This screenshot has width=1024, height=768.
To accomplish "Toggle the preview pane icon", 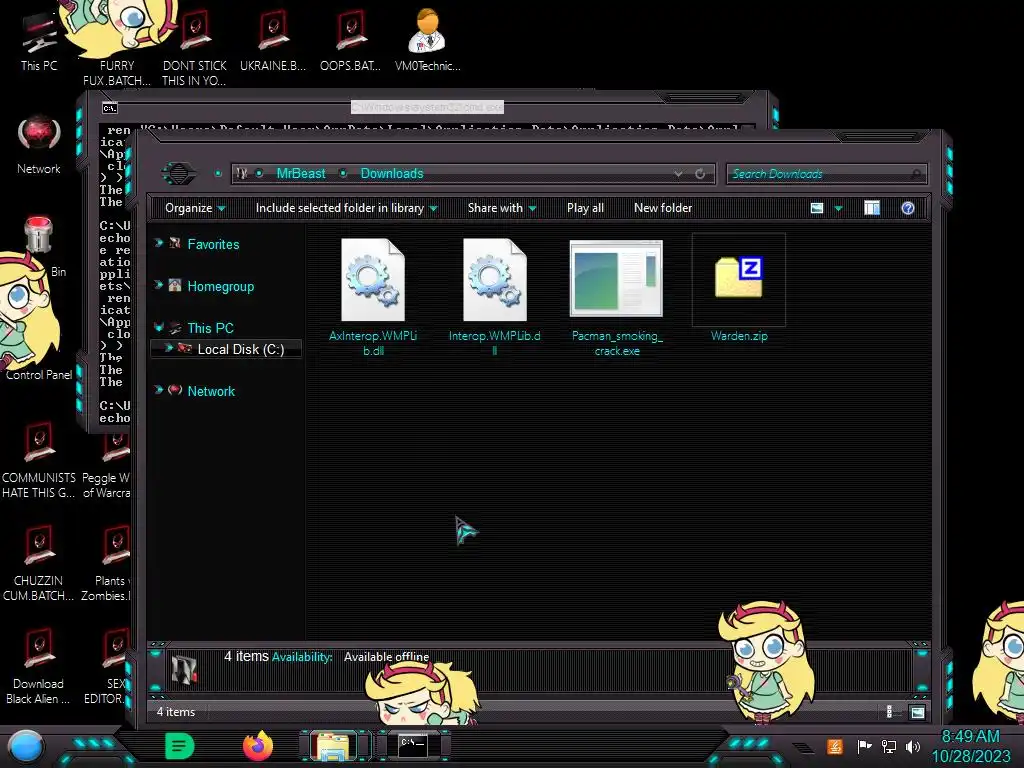I will coord(872,208).
